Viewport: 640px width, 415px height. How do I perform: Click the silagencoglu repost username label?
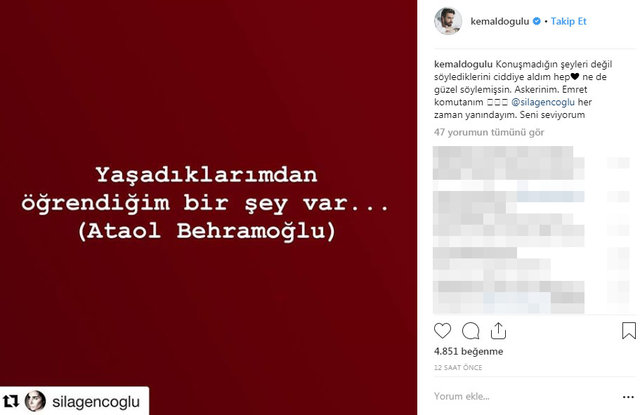tap(96, 402)
